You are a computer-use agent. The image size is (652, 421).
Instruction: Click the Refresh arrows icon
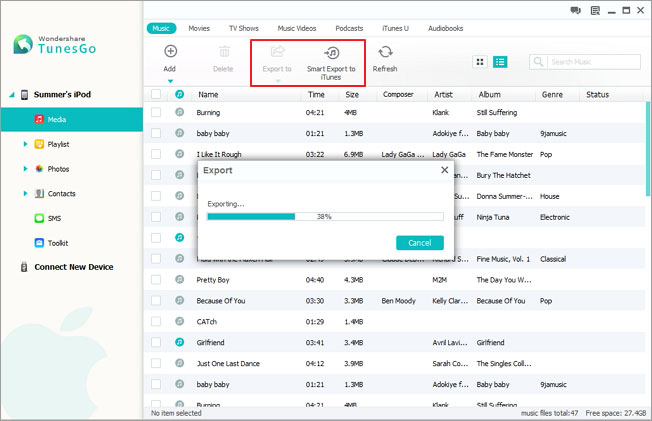(385, 52)
